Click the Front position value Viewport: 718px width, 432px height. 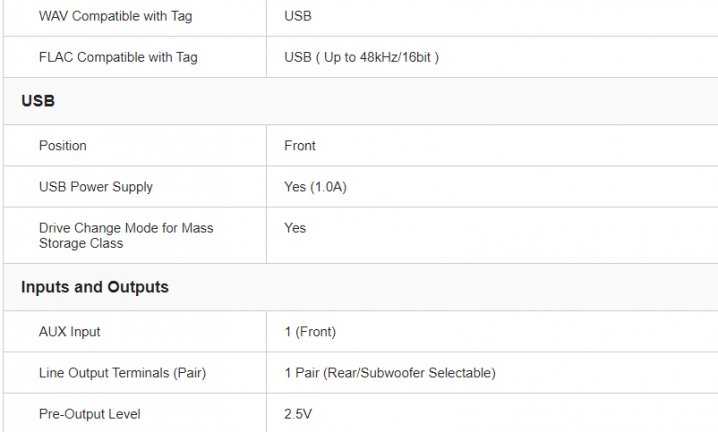300,145
